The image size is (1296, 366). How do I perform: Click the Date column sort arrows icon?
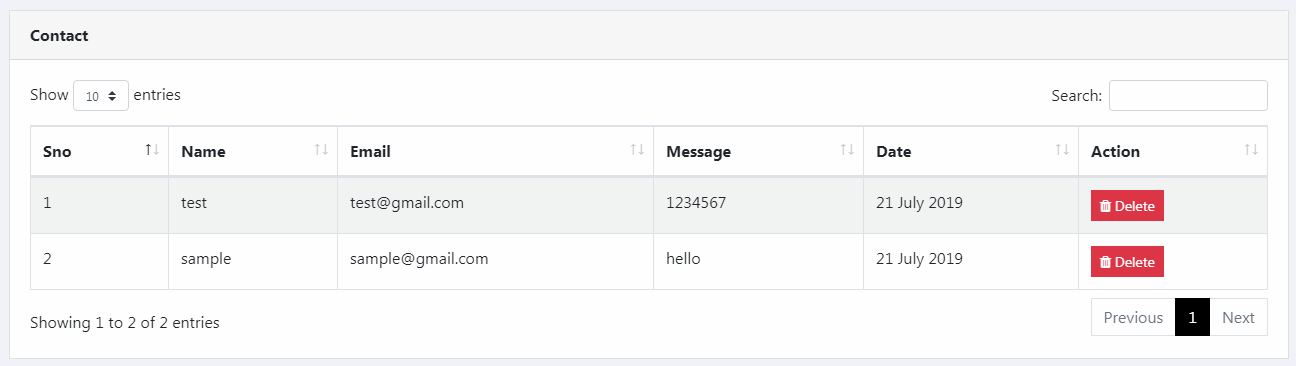(1062, 150)
